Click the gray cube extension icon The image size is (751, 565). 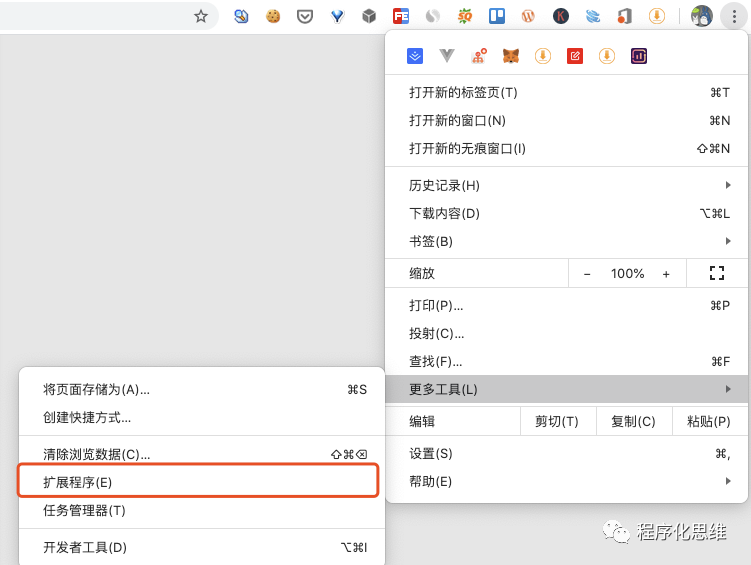[369, 16]
